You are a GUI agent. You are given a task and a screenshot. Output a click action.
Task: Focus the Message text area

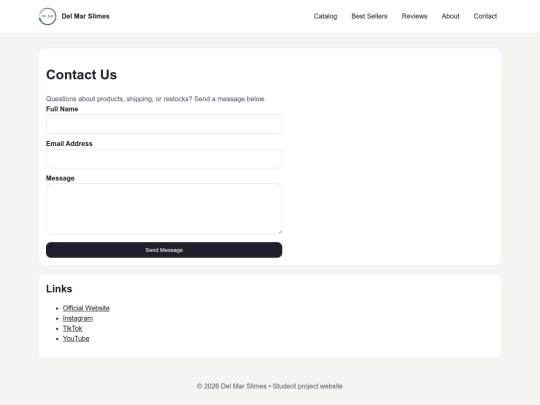[x=164, y=209]
